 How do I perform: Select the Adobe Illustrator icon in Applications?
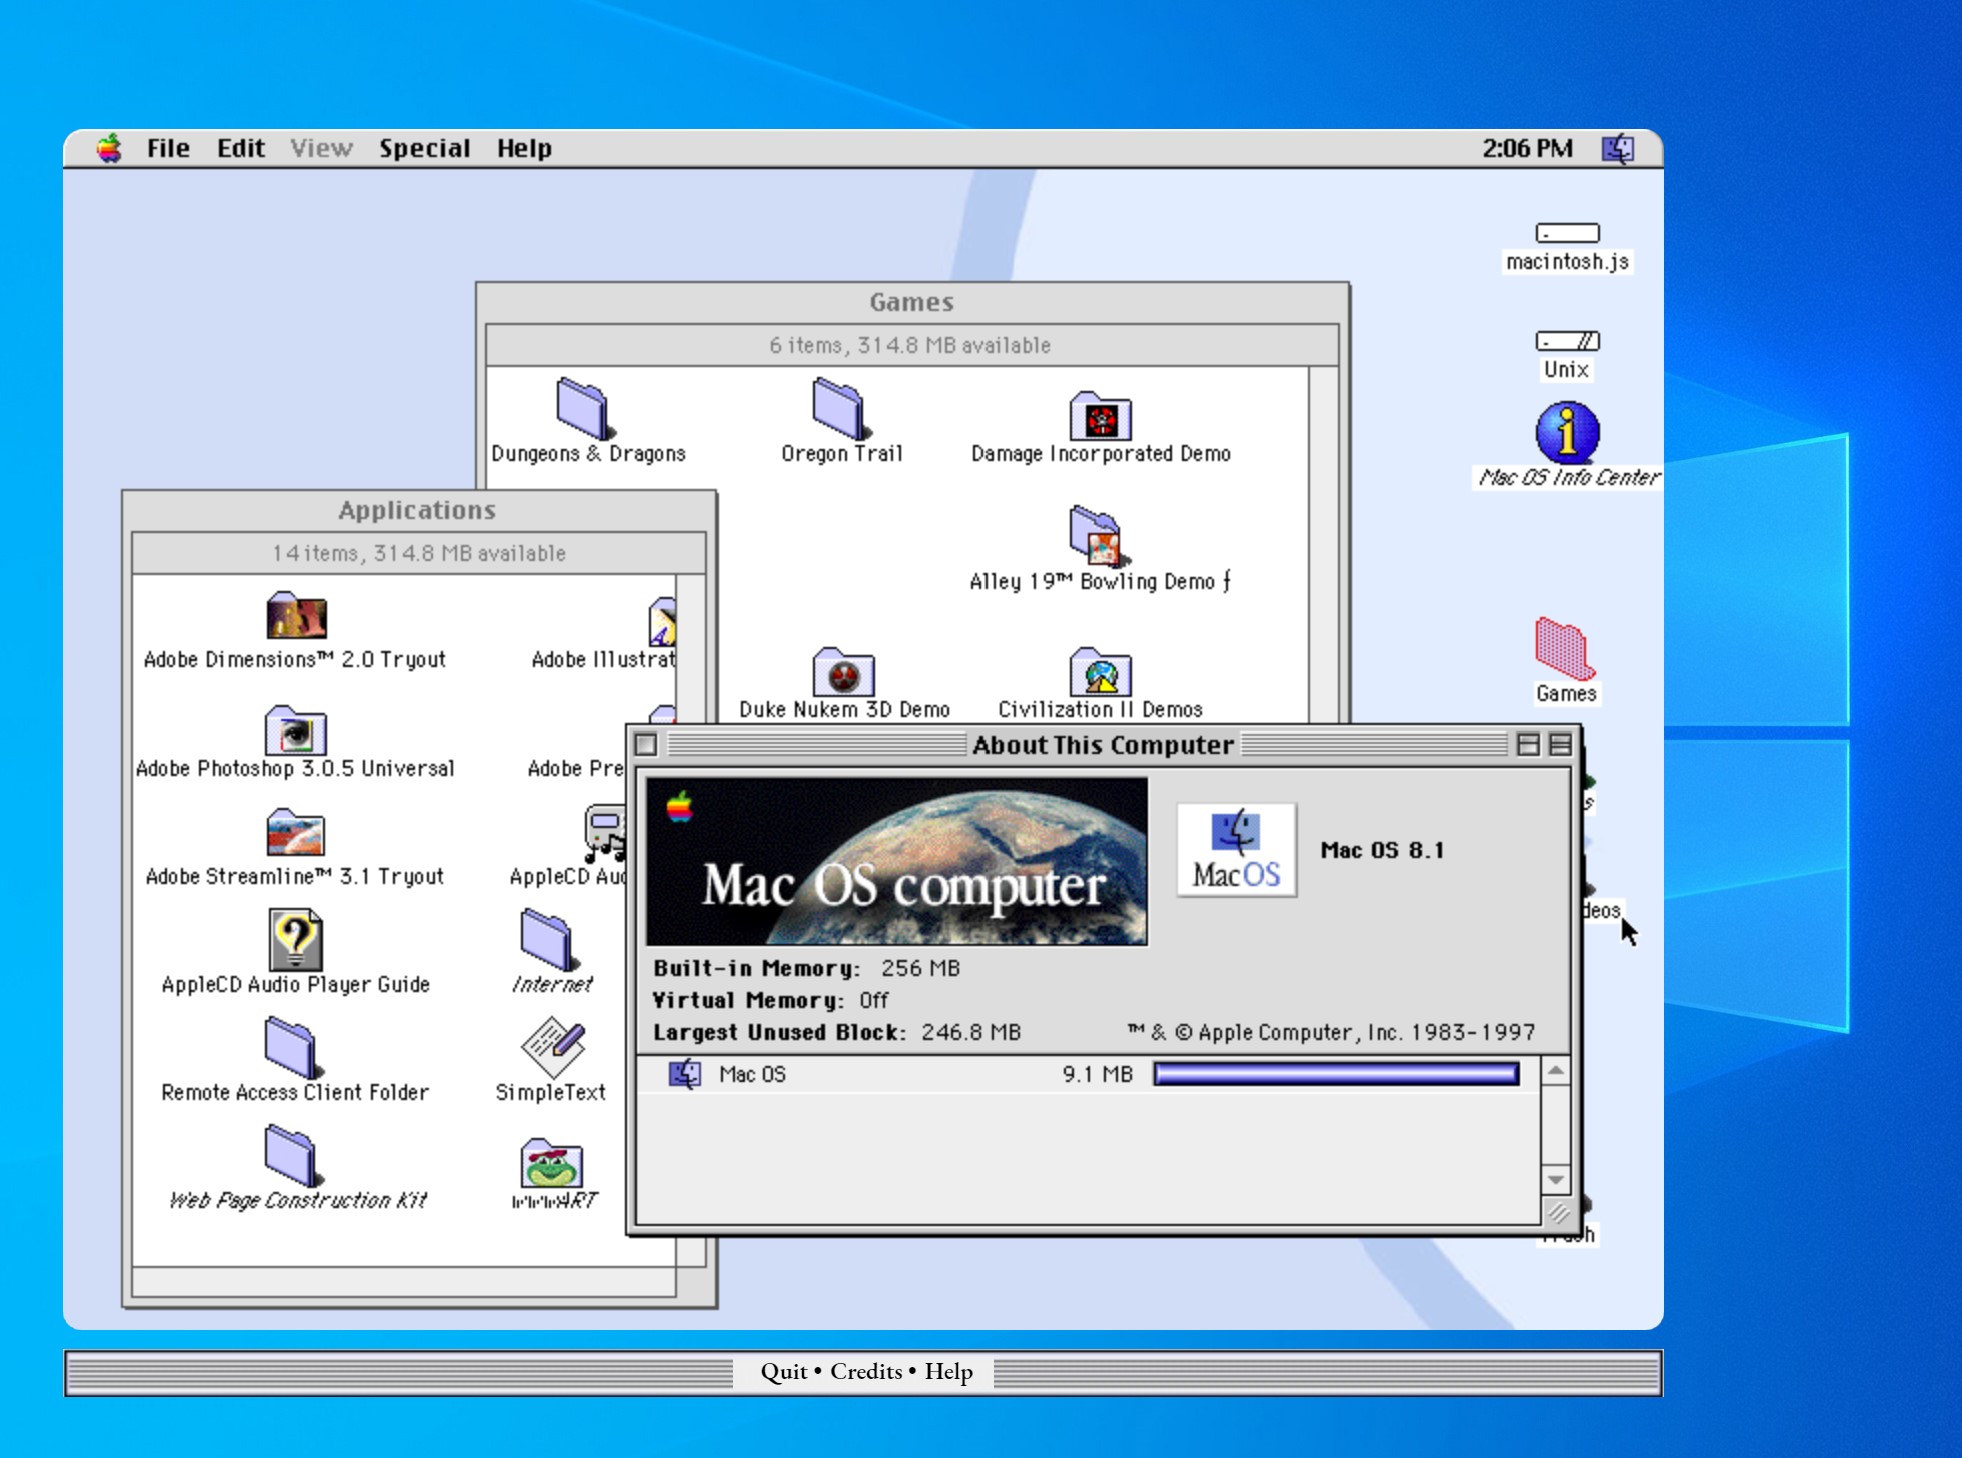[662, 622]
